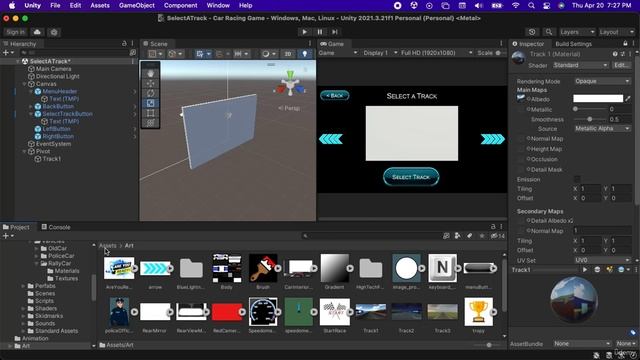Select the Hand view tool in Scene
This screenshot has width=640, height=360.
[x=150, y=73]
